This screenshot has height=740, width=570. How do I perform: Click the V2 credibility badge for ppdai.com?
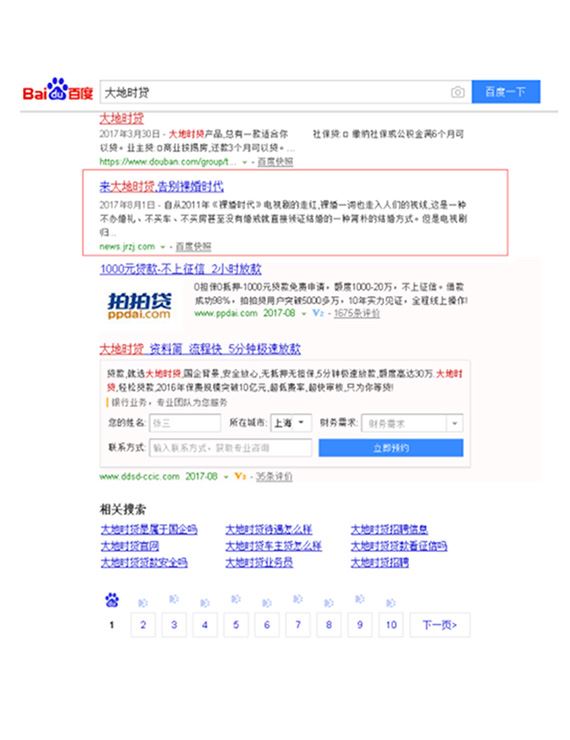(318, 313)
